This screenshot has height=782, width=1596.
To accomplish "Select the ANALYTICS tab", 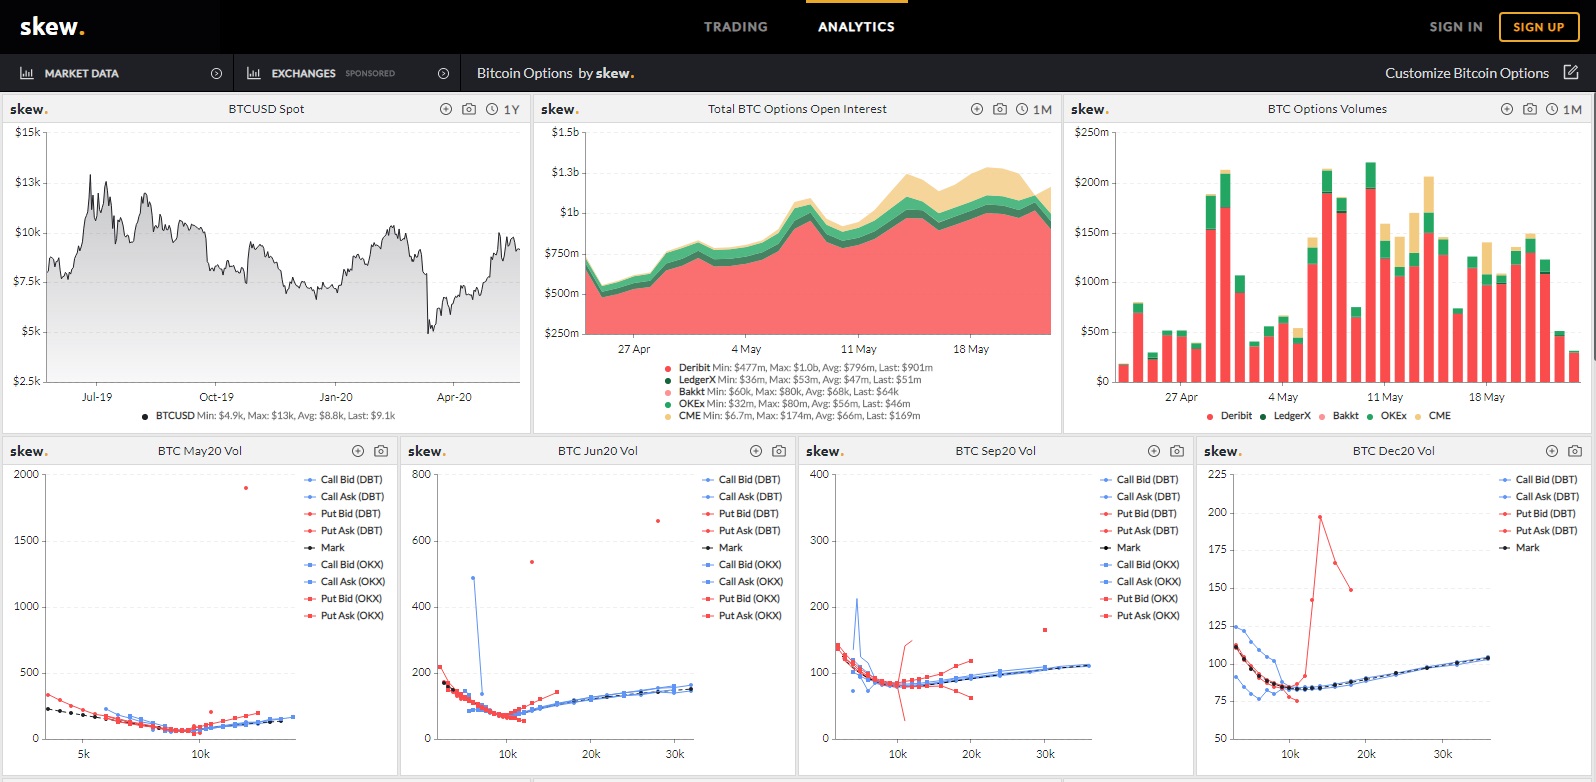I will pos(856,27).
